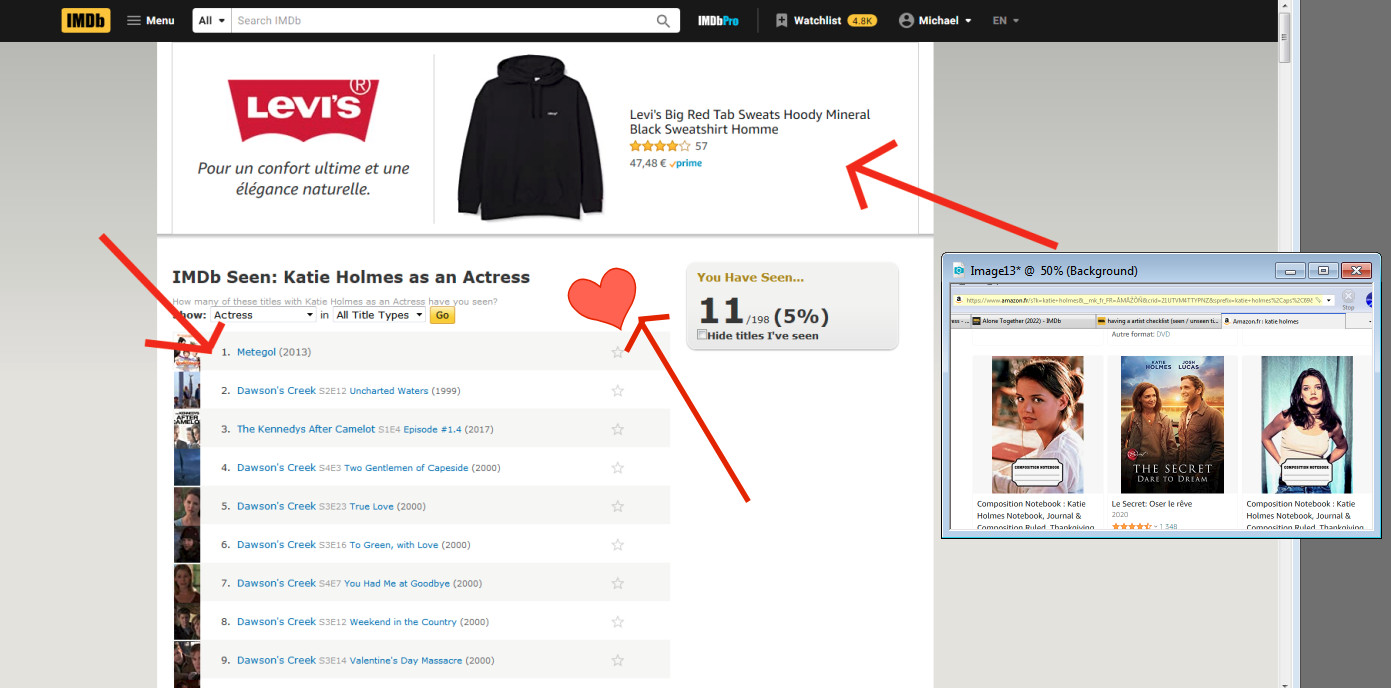Screen dimensions: 1391x688
Task: Open the Metegol title link
Action: [256, 352]
